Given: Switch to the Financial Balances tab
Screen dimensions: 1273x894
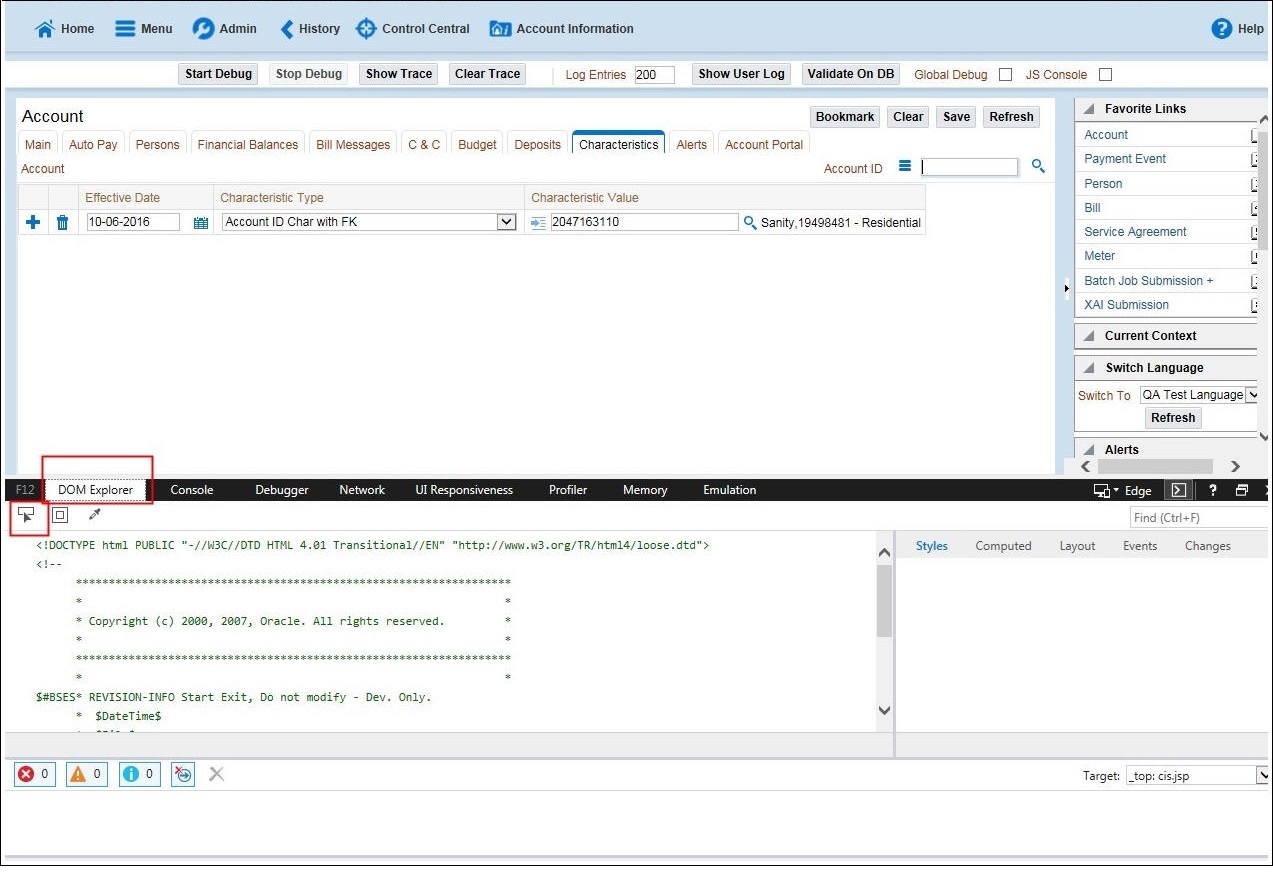Looking at the screenshot, I should [x=247, y=144].
